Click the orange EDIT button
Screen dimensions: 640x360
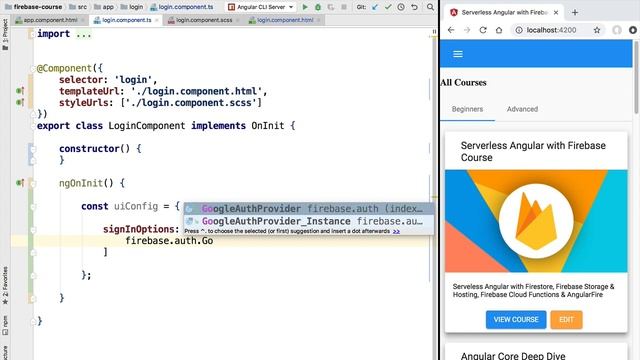pyautogui.click(x=566, y=320)
